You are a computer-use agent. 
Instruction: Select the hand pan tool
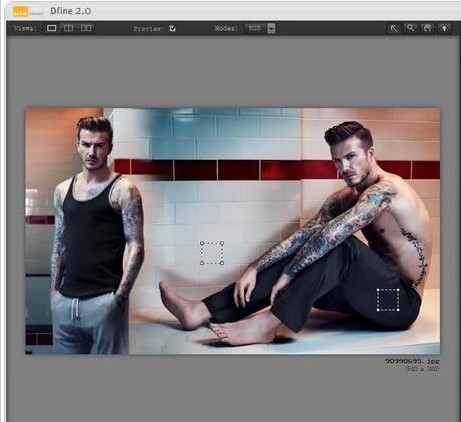[427, 28]
